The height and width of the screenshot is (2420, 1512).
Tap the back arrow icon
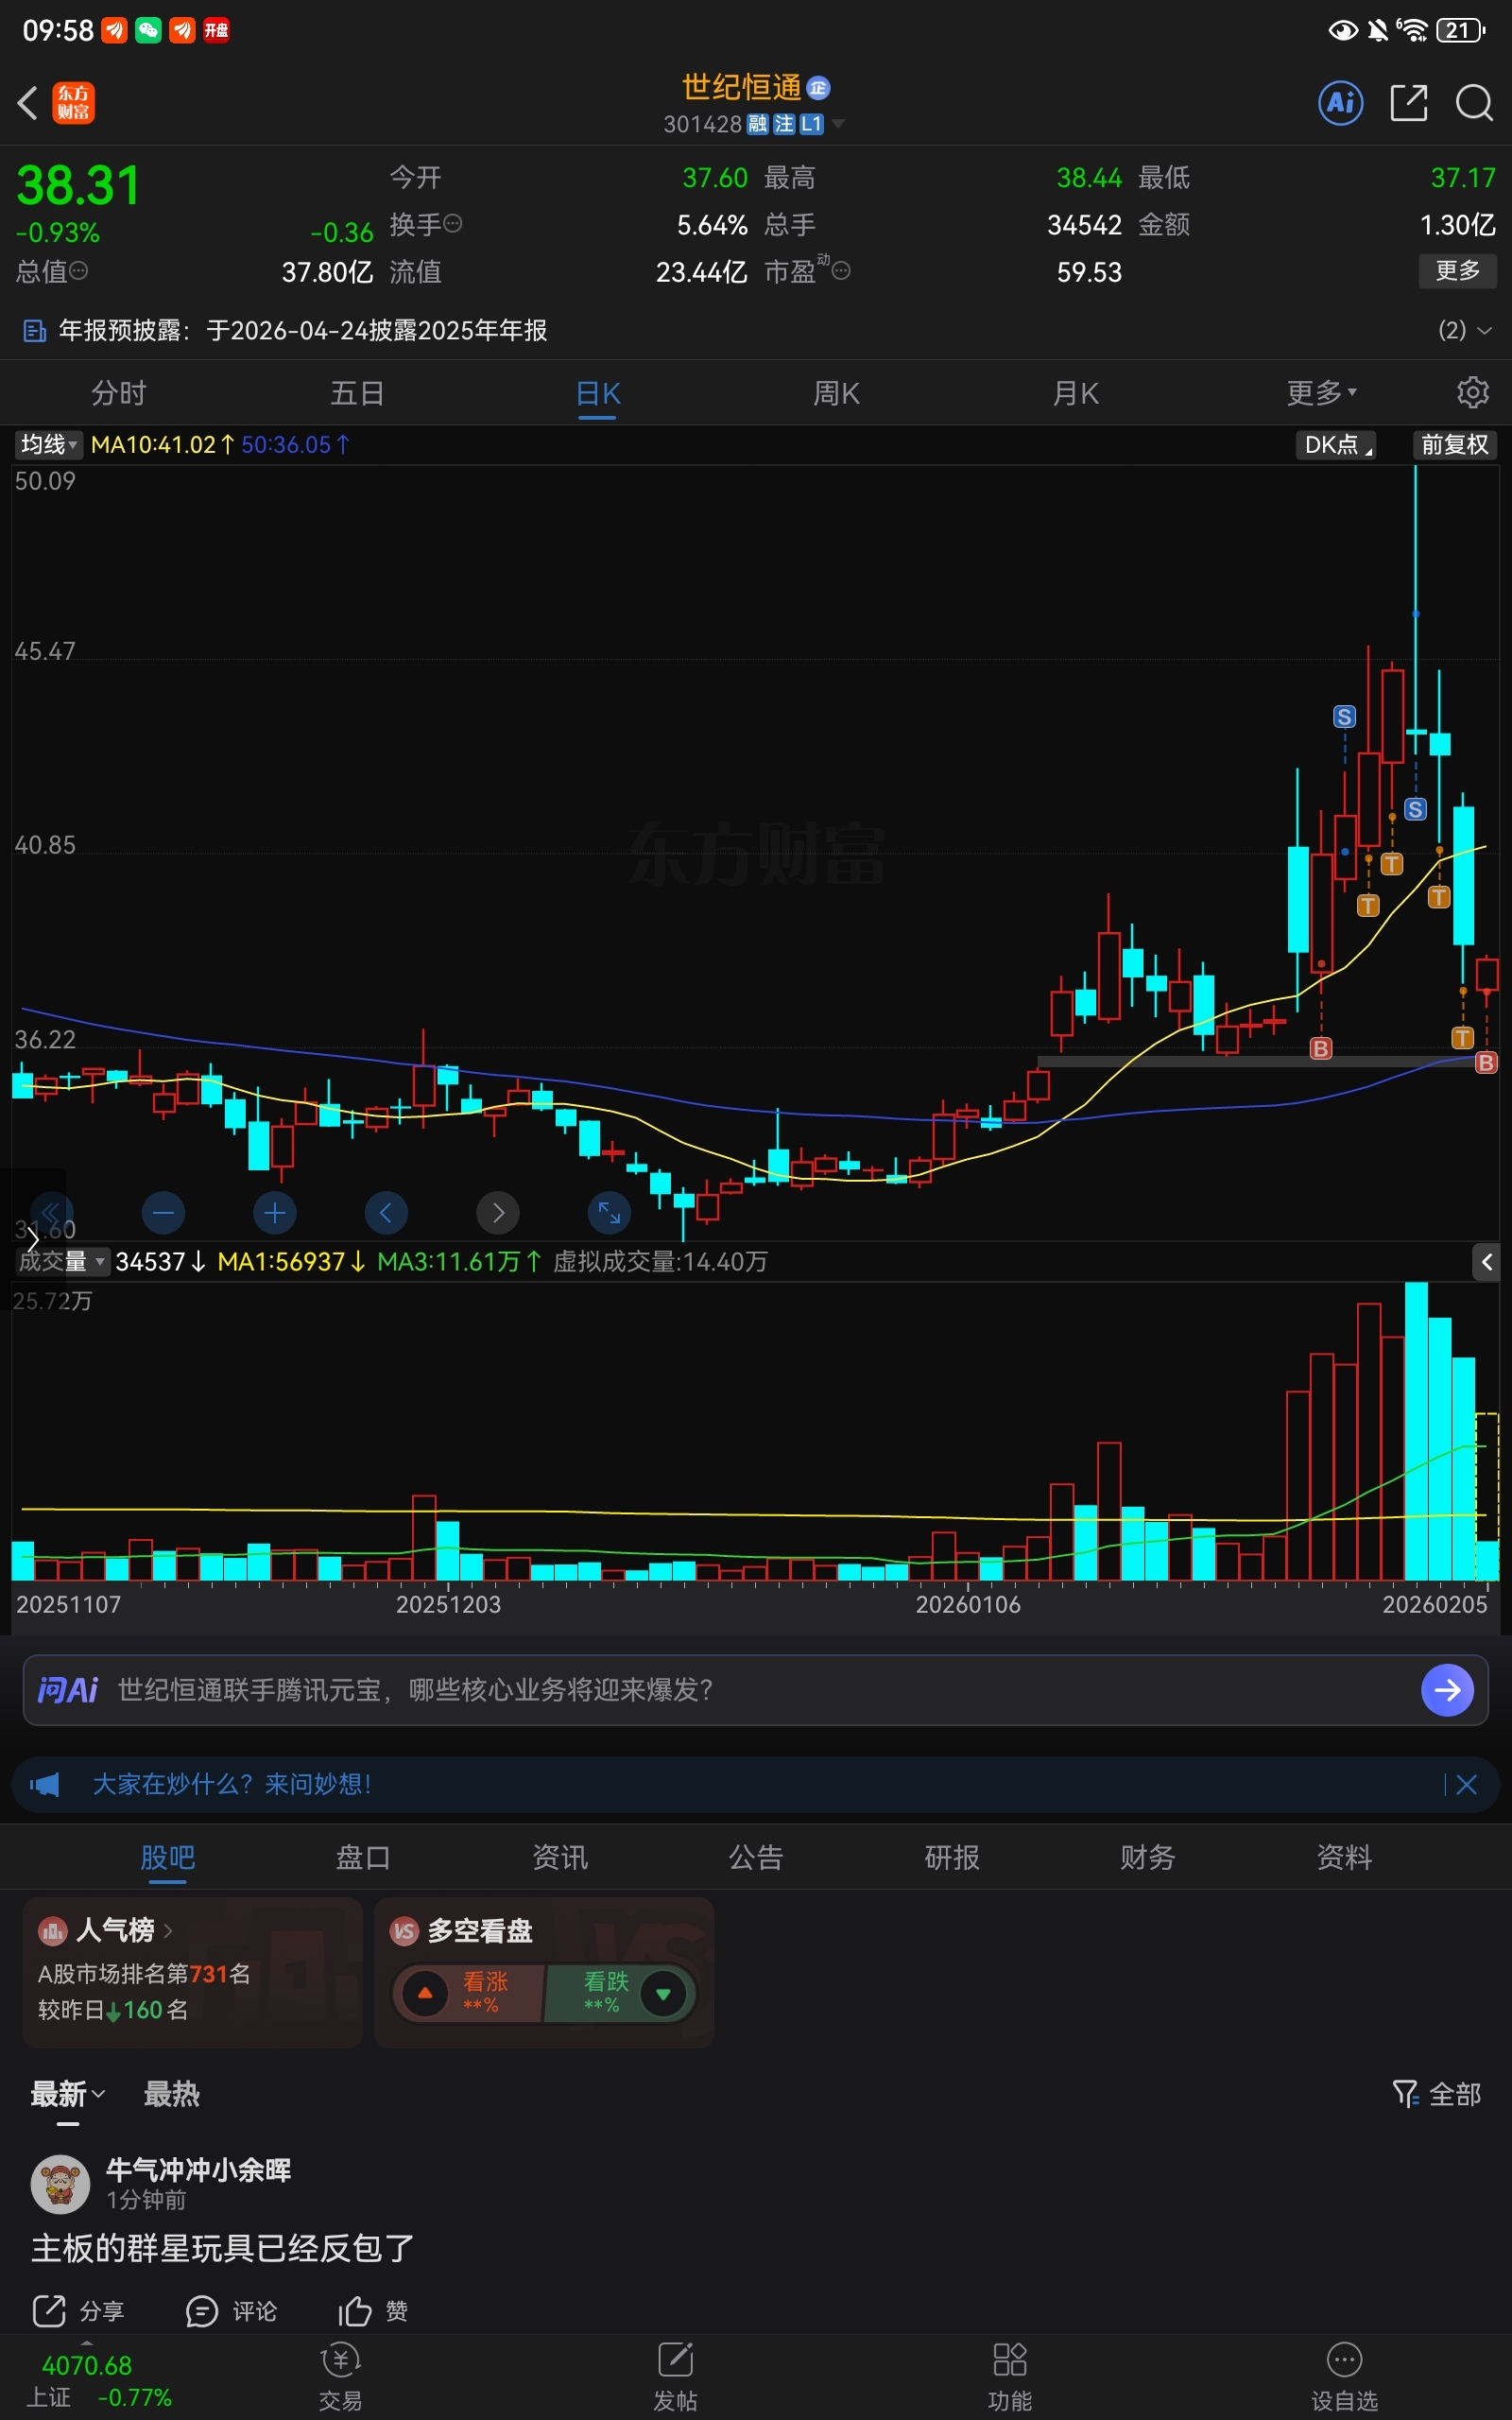pos(28,102)
